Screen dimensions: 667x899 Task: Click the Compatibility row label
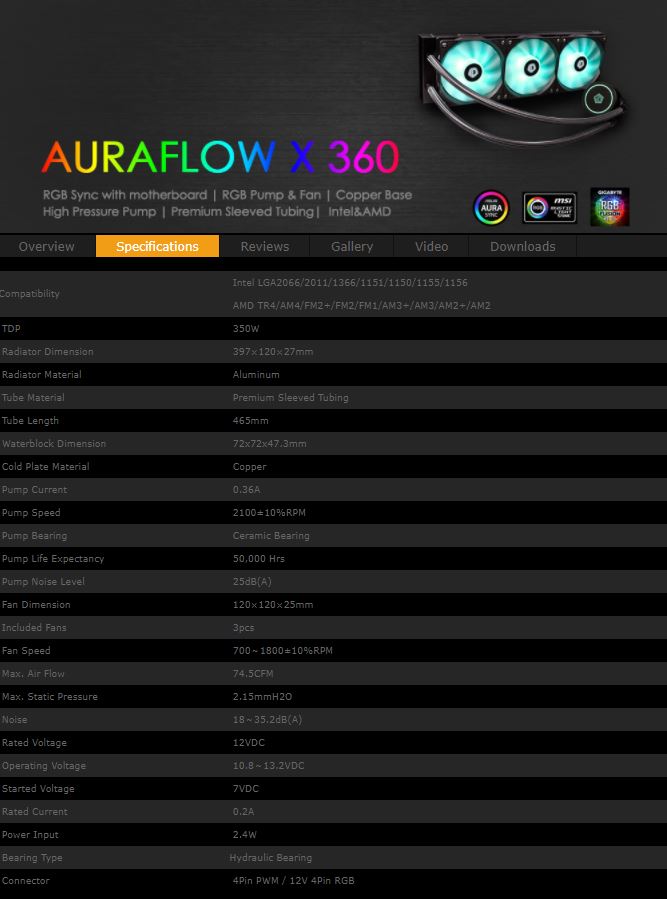click(30, 294)
